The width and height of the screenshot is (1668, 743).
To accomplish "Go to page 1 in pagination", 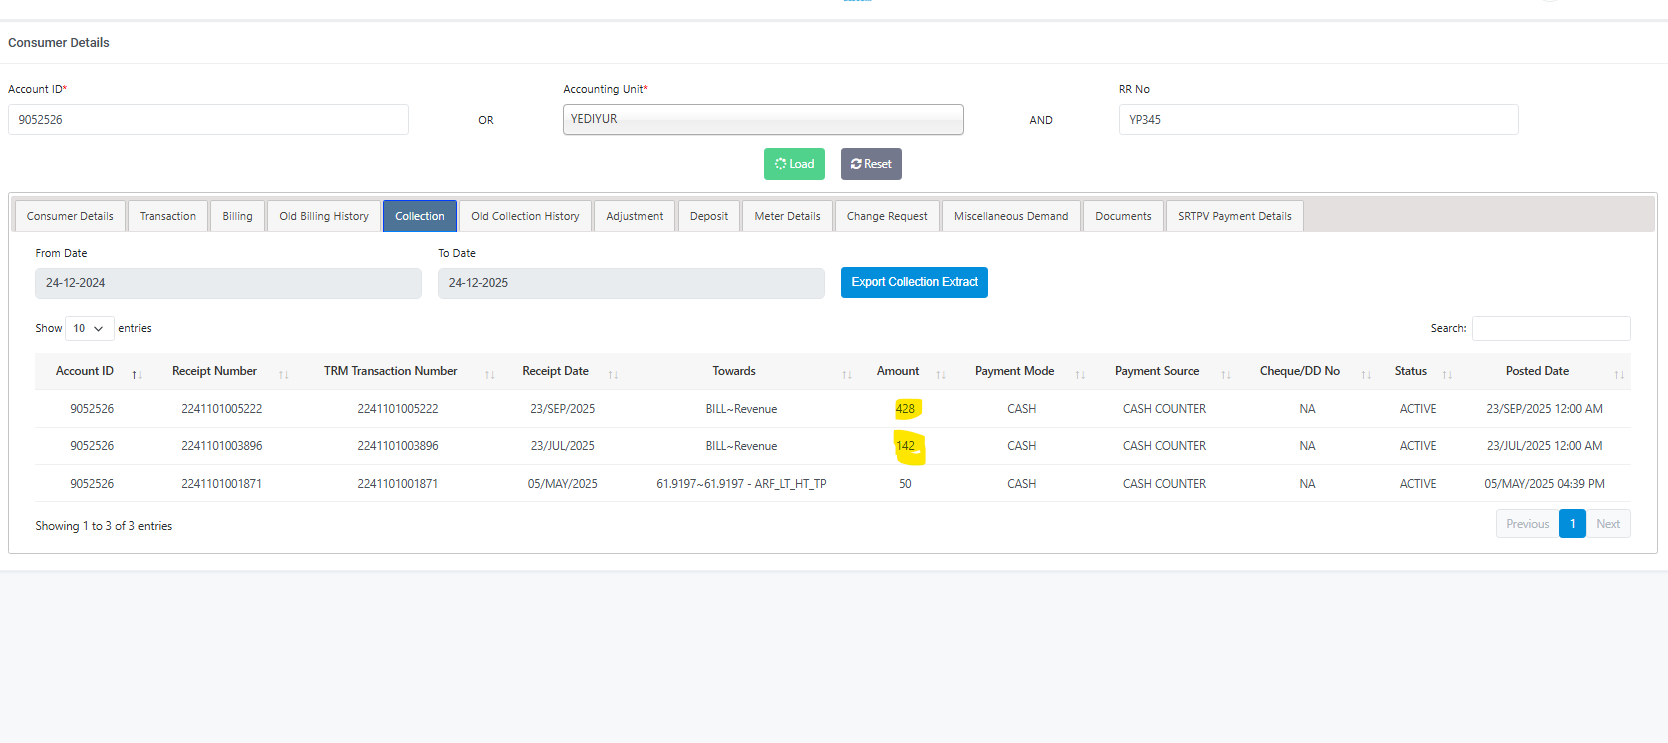I will [1572, 524].
